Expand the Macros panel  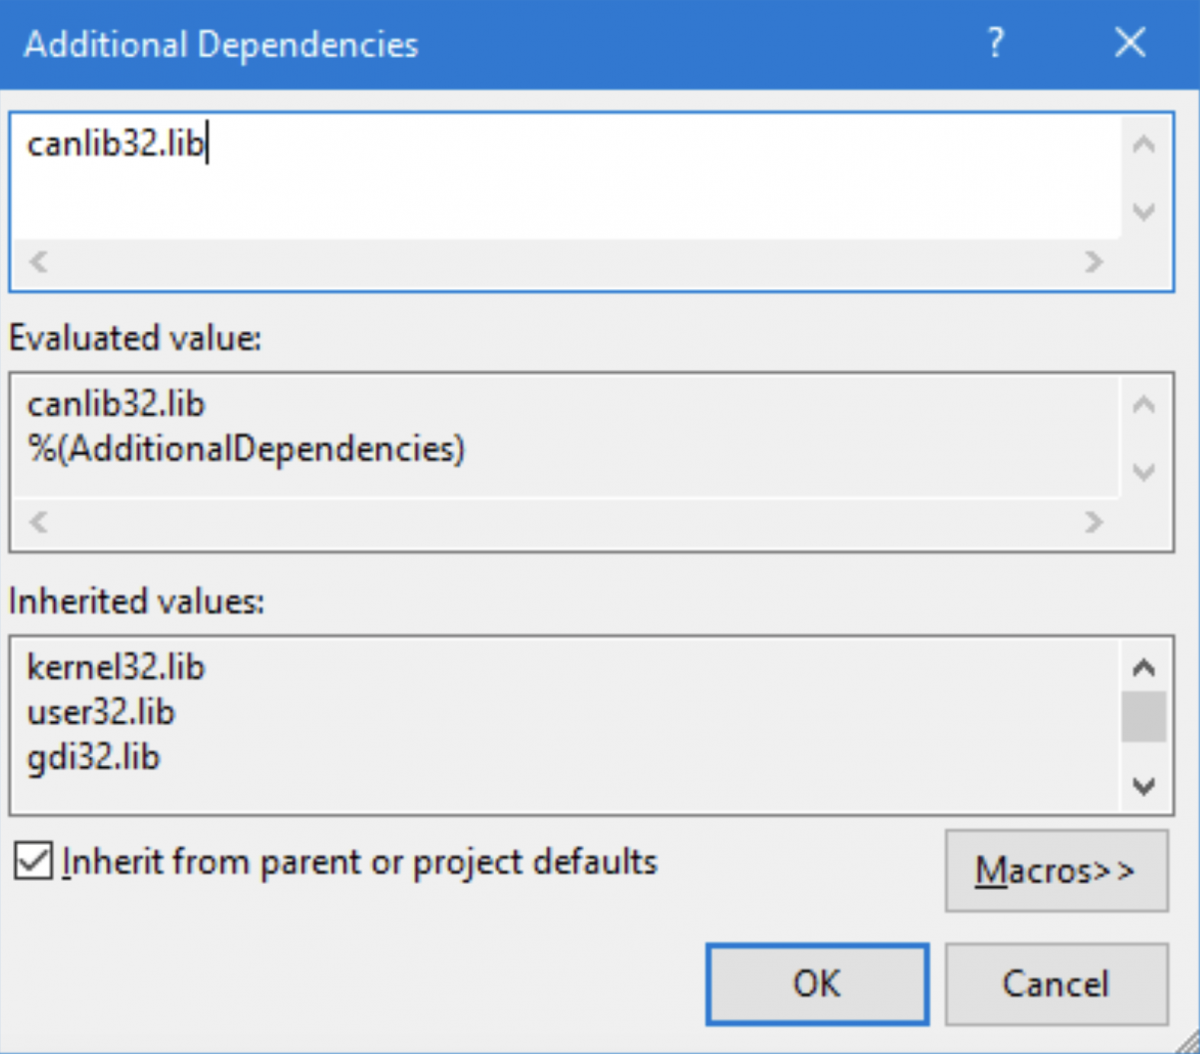point(1056,870)
